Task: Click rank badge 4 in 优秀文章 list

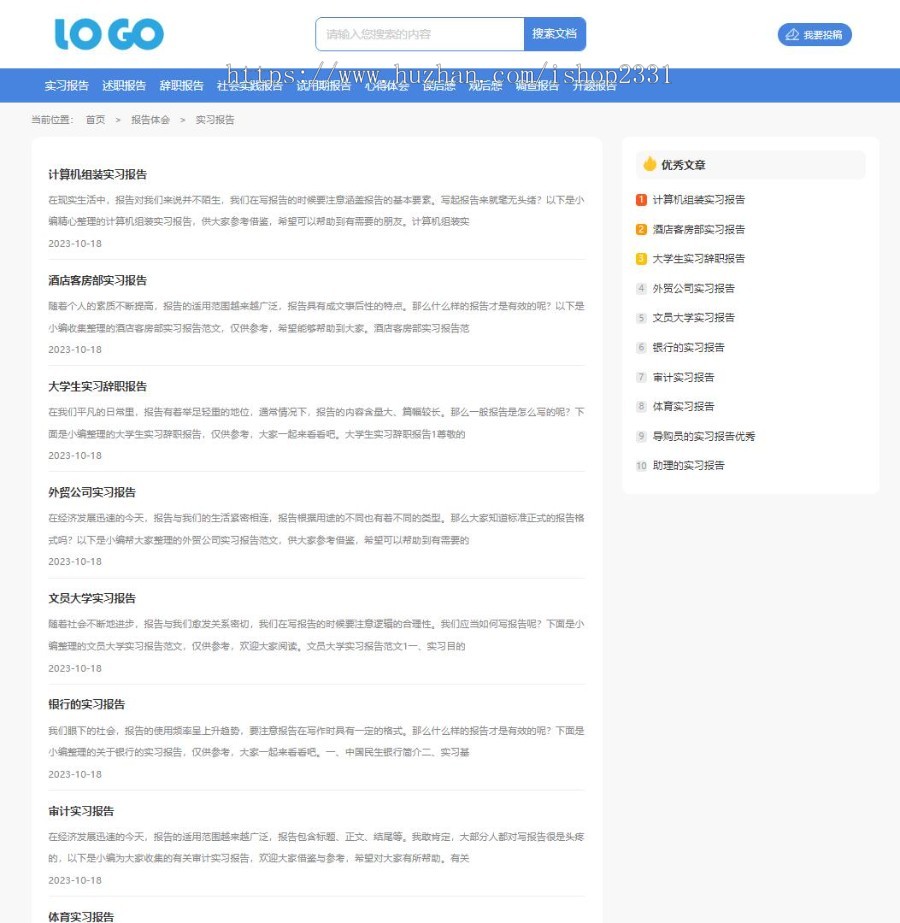Action: pyautogui.click(x=641, y=288)
